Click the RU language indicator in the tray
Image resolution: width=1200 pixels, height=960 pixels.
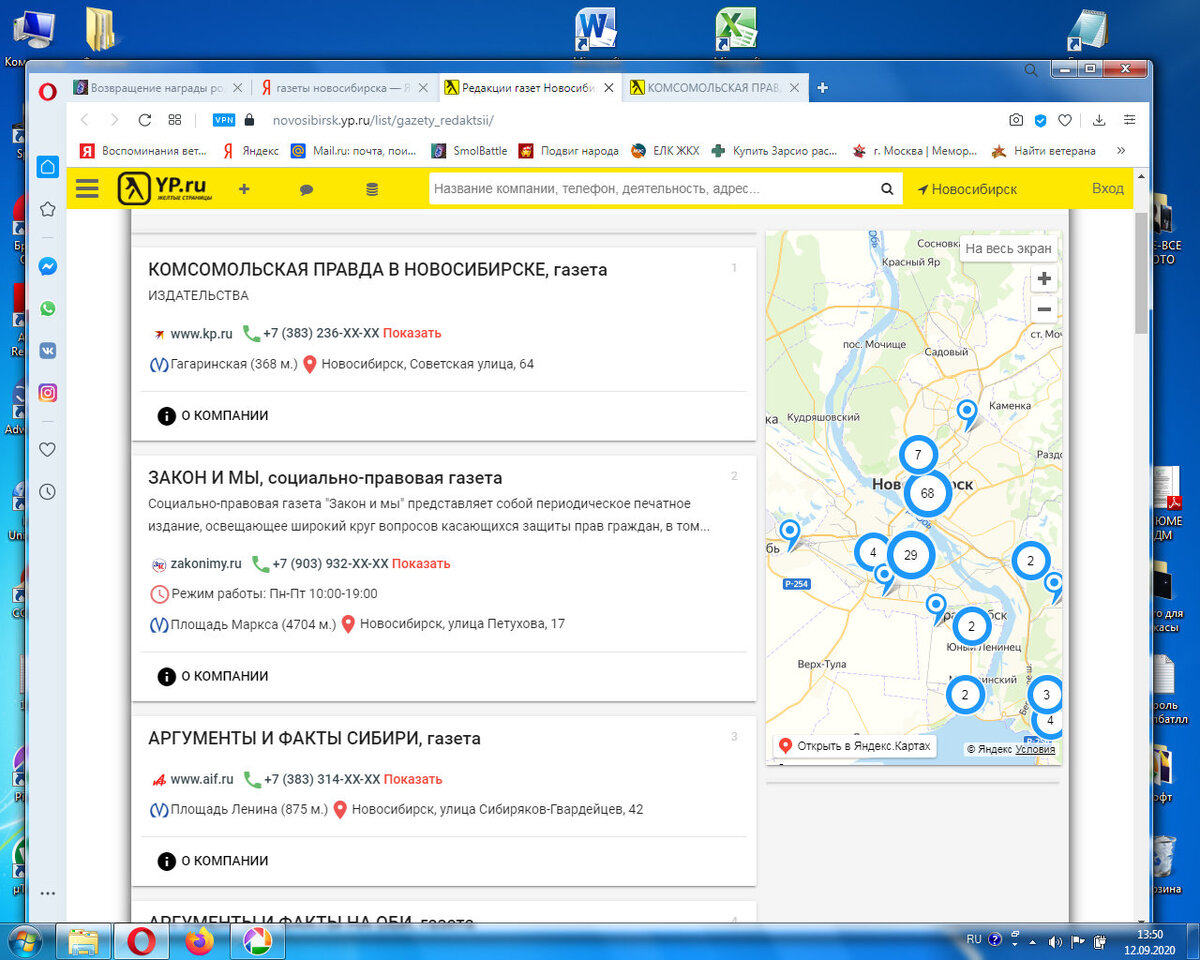point(974,940)
